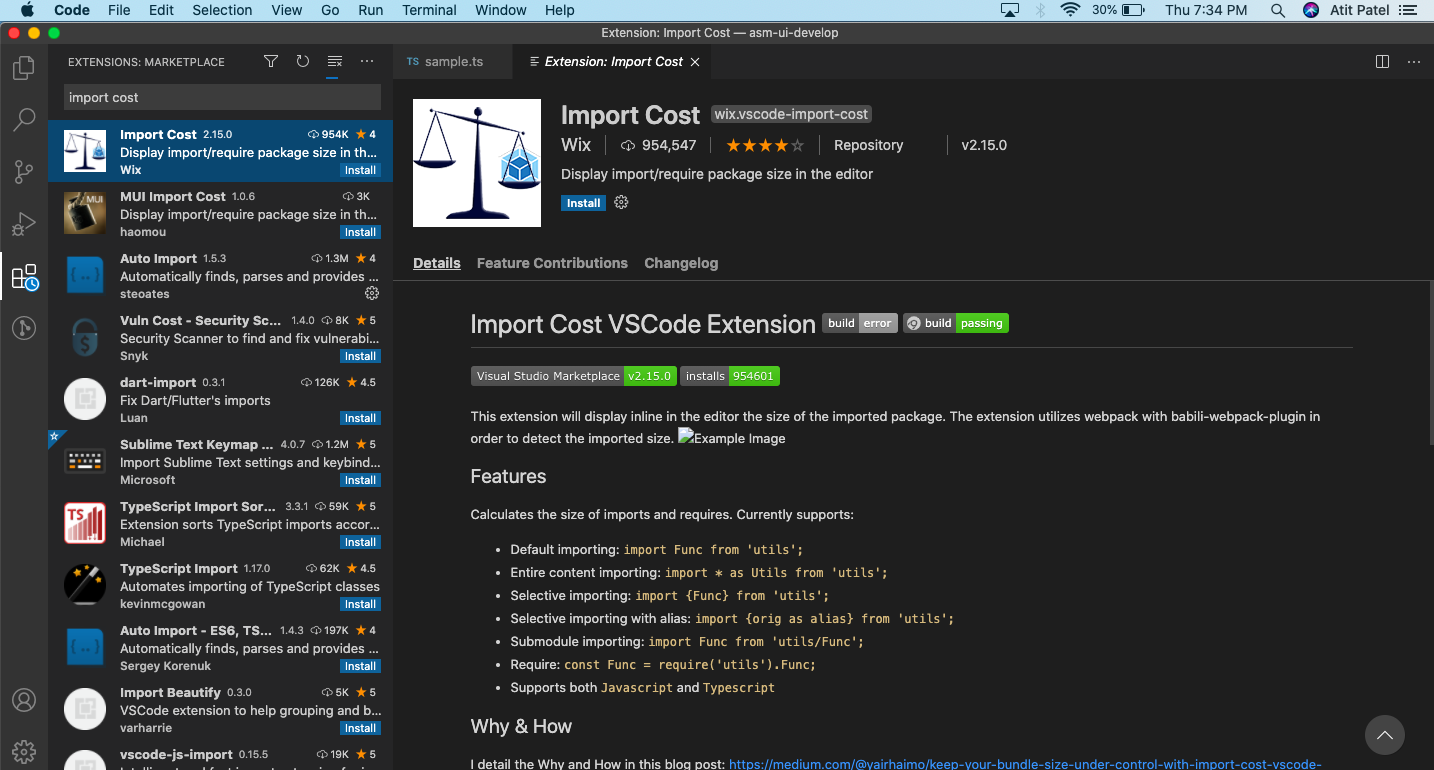Click the gear next to Import Cost Install
This screenshot has height=770, width=1434.
click(x=621, y=202)
